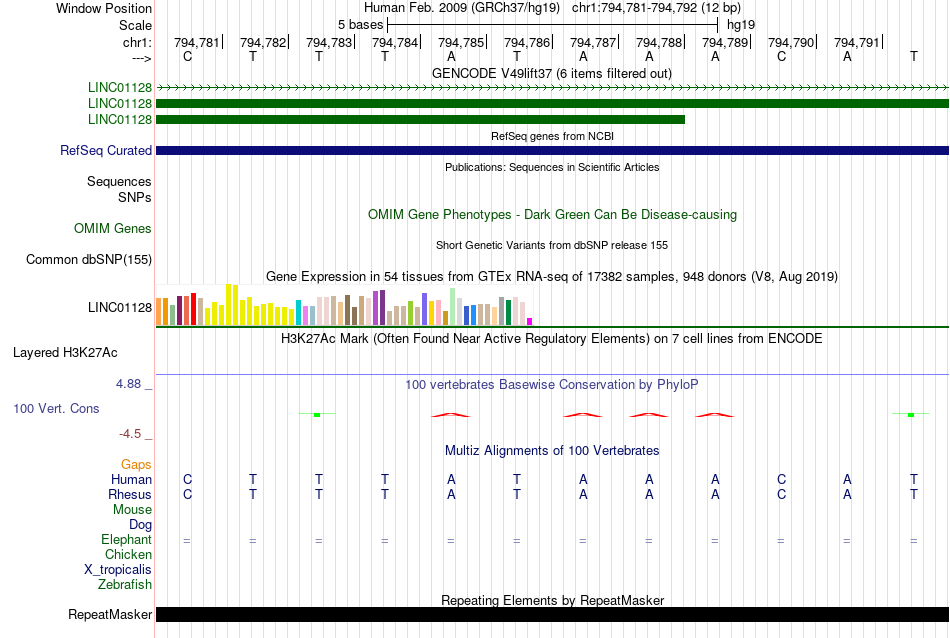Click the black LINC01128 GTEx track label
The width and height of the screenshot is (950, 638).
coord(119,307)
